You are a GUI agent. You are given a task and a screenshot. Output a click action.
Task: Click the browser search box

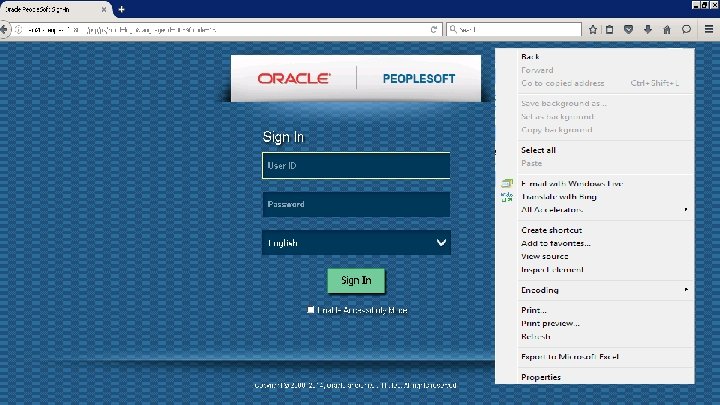[x=514, y=29]
